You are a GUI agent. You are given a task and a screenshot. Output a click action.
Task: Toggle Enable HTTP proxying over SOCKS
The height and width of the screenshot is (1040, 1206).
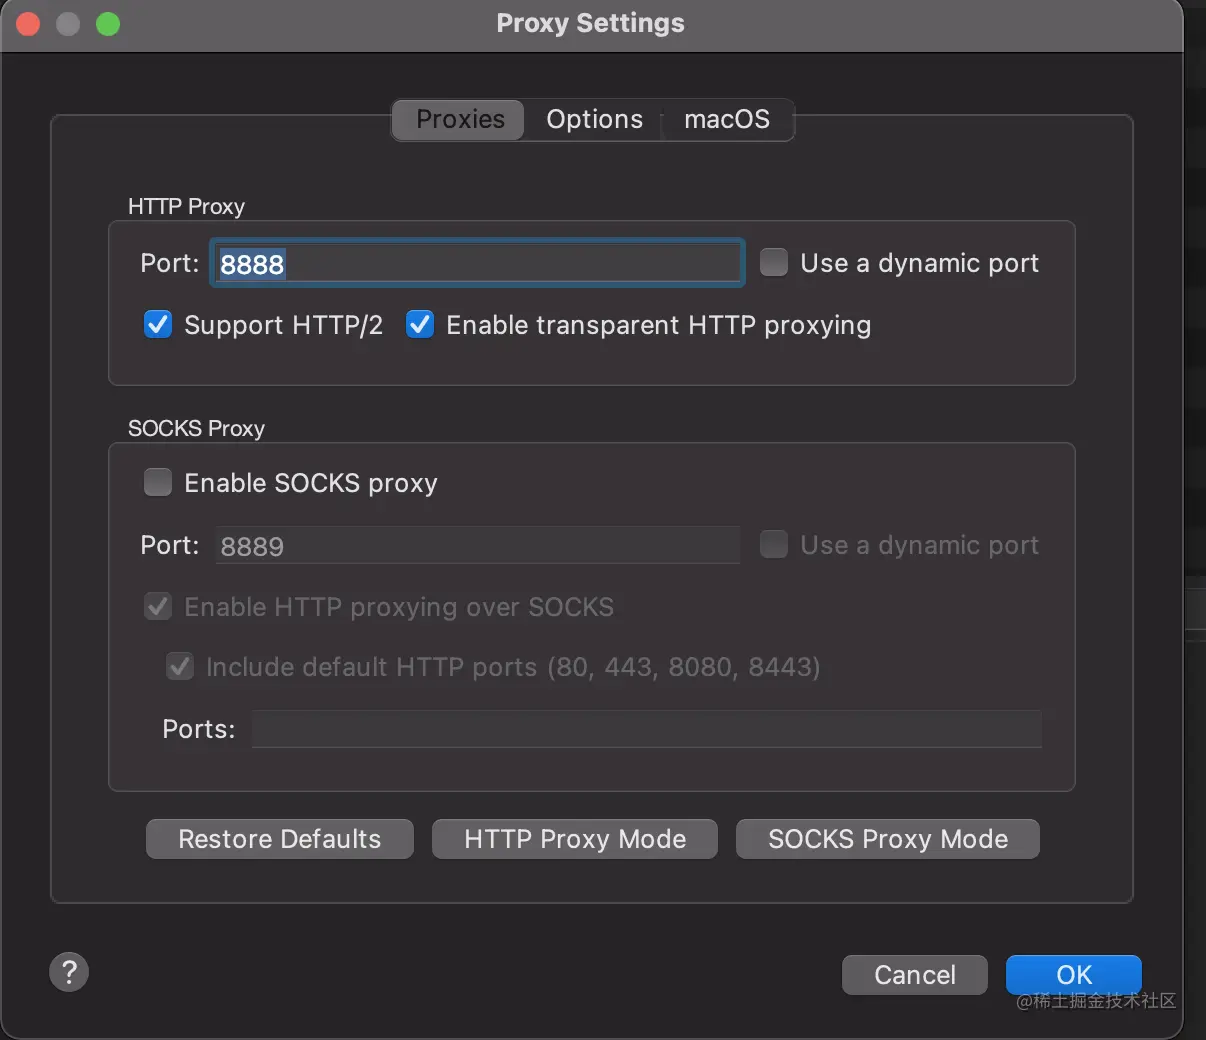coord(158,607)
